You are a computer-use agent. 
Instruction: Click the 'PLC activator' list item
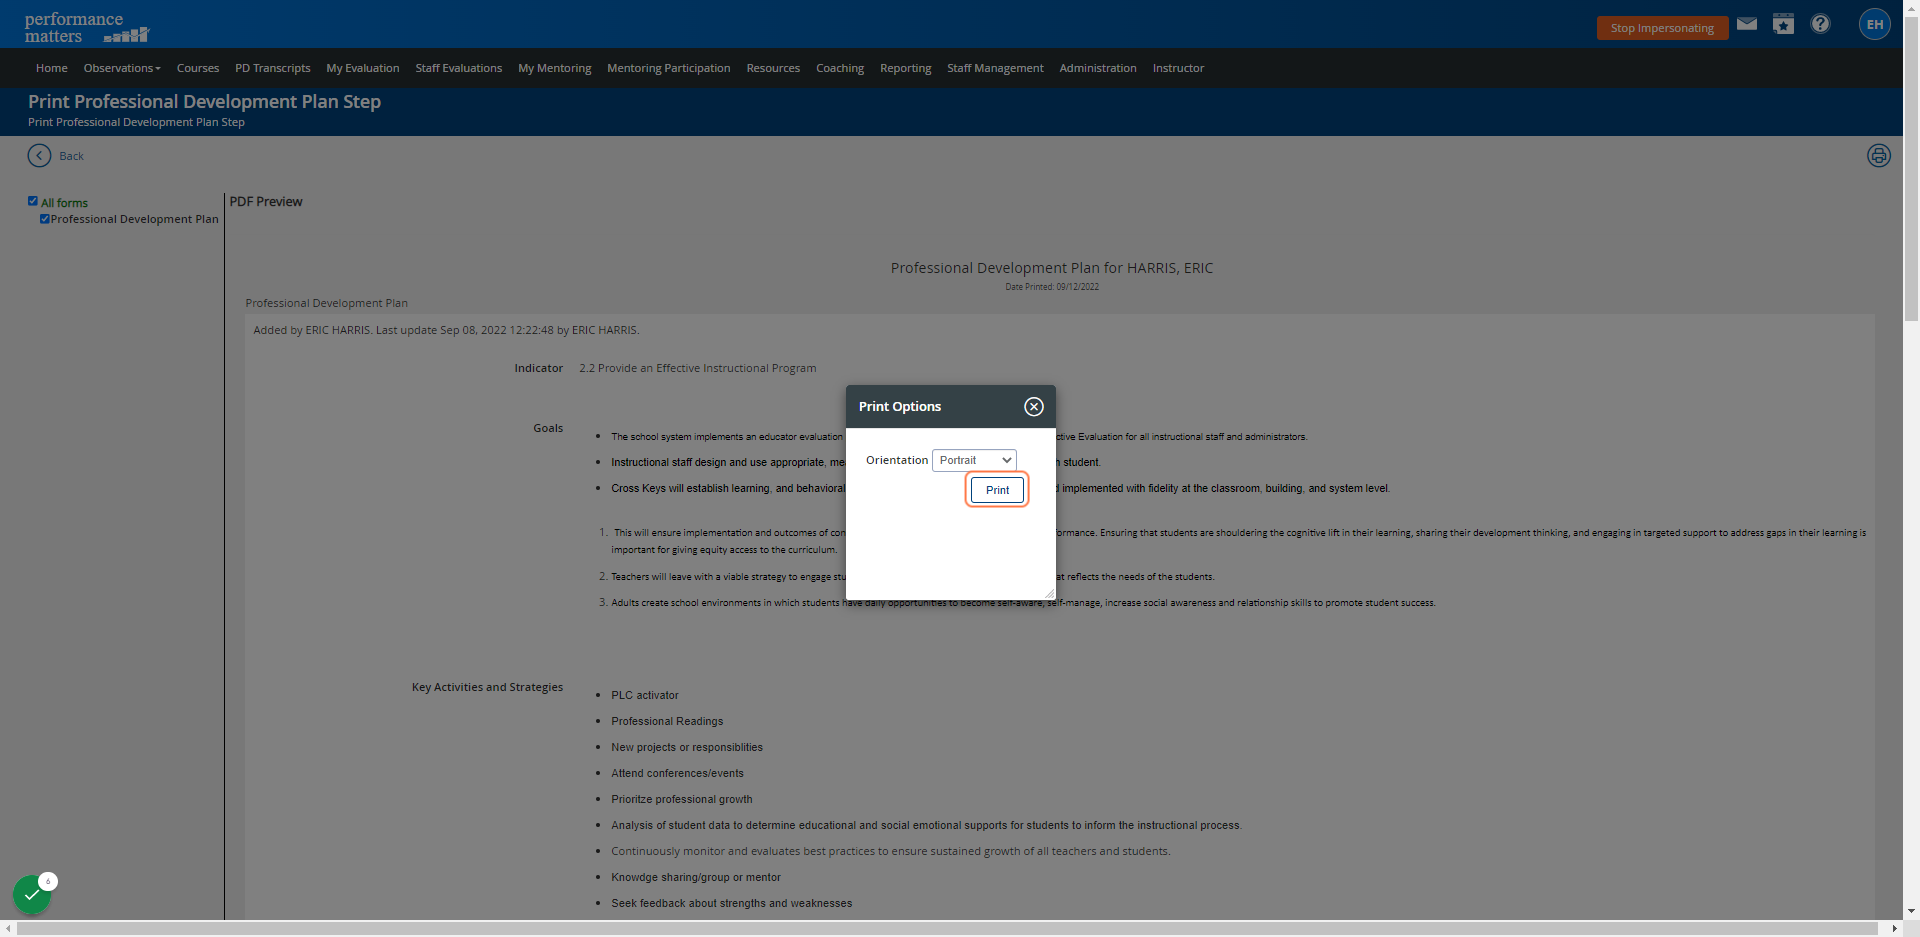645,695
